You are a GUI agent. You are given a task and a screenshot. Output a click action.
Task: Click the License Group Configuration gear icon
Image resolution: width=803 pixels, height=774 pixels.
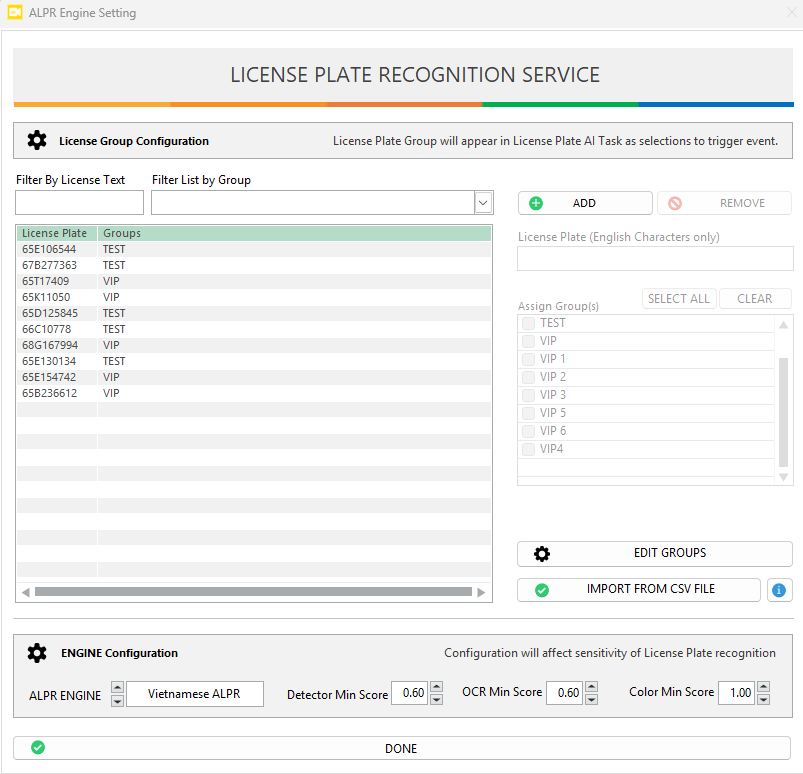coord(37,141)
